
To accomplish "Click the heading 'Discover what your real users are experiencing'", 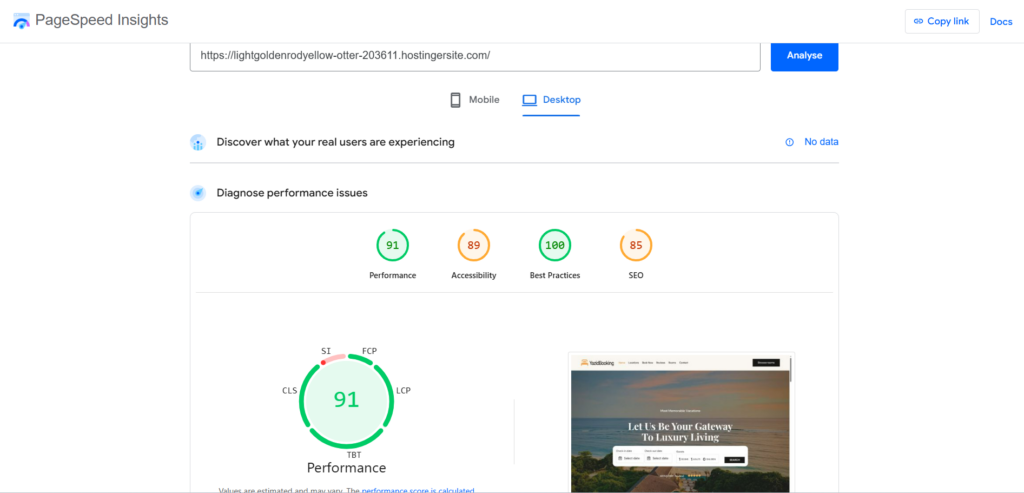I will pyautogui.click(x=336, y=142).
